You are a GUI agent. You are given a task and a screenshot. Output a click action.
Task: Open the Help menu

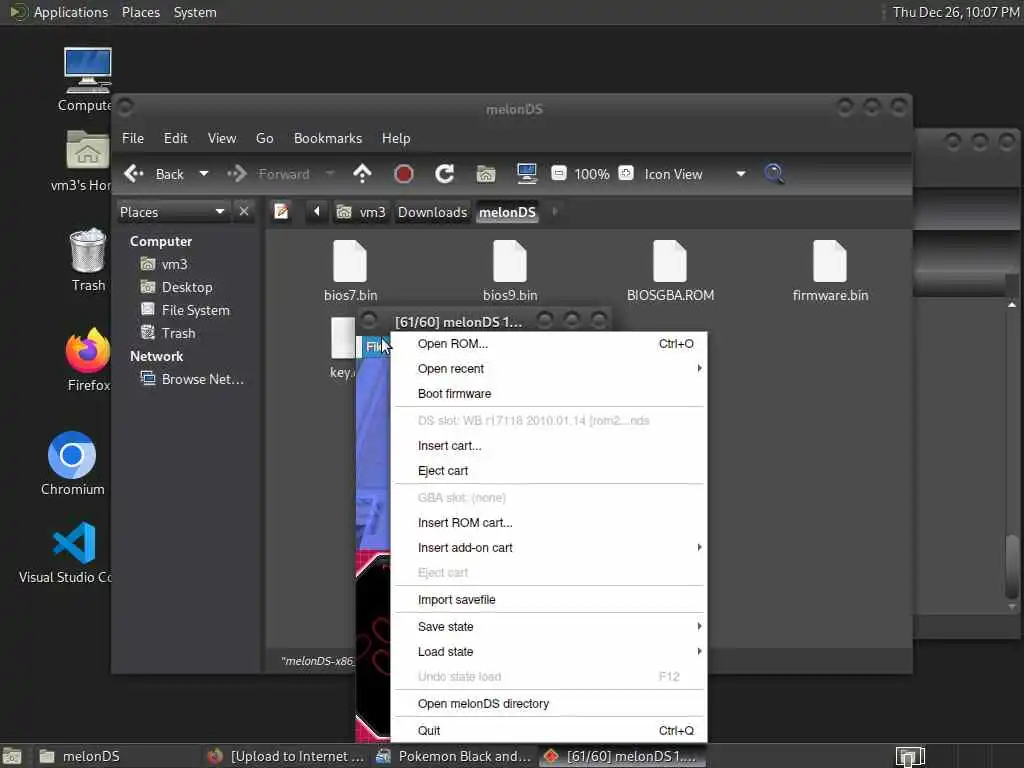point(396,138)
